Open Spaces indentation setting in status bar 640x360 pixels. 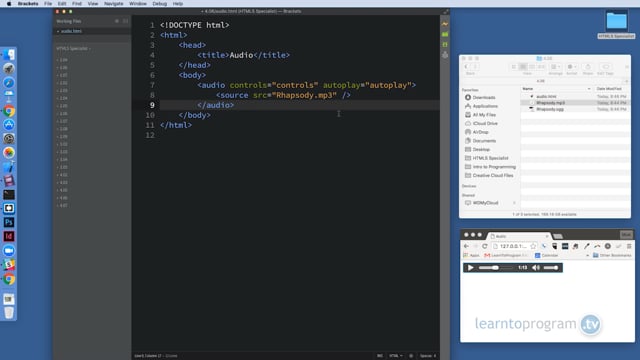(x=428, y=356)
